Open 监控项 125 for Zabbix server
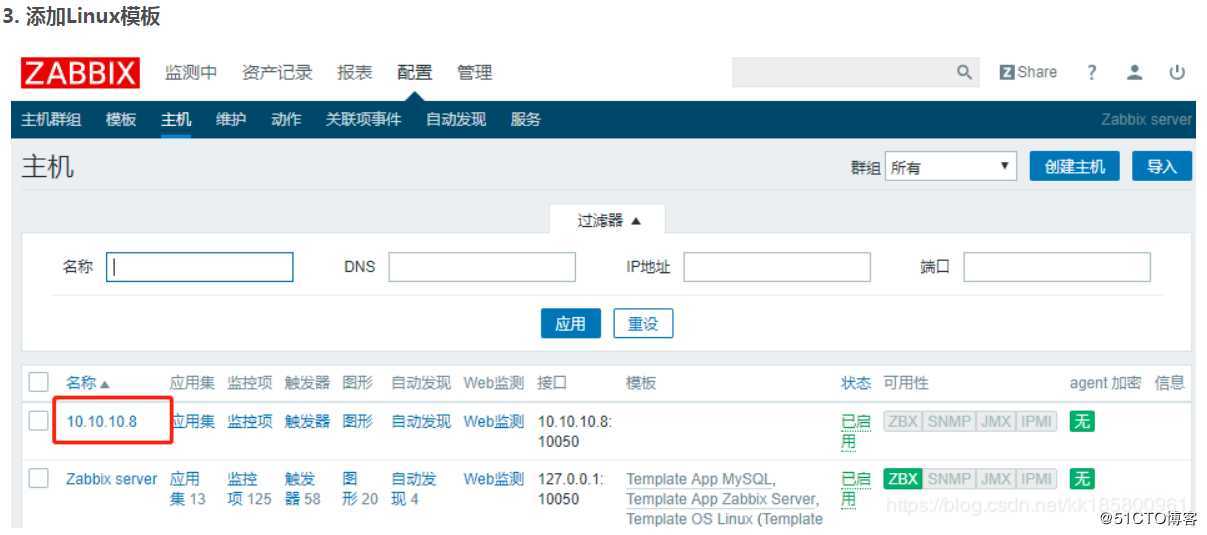The height and width of the screenshot is (535, 1207). click(249, 488)
